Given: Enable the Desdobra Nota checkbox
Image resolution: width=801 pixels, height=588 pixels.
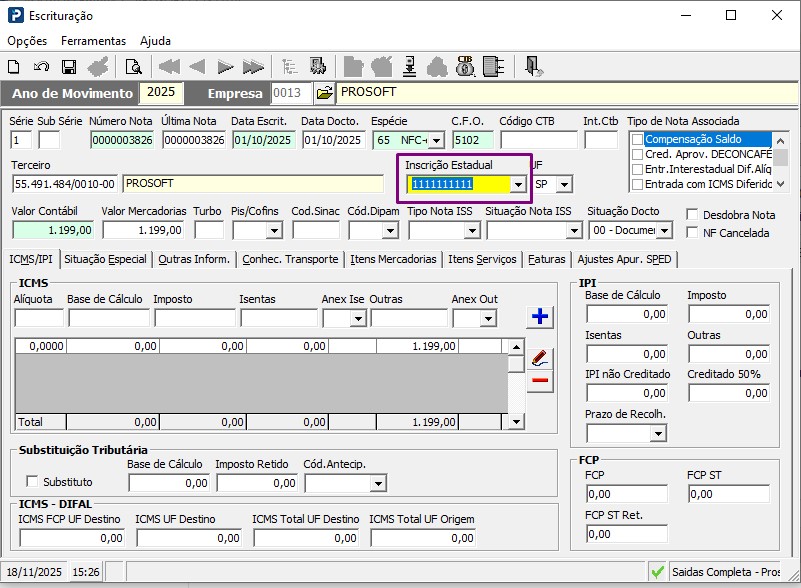Looking at the screenshot, I should [x=693, y=214].
